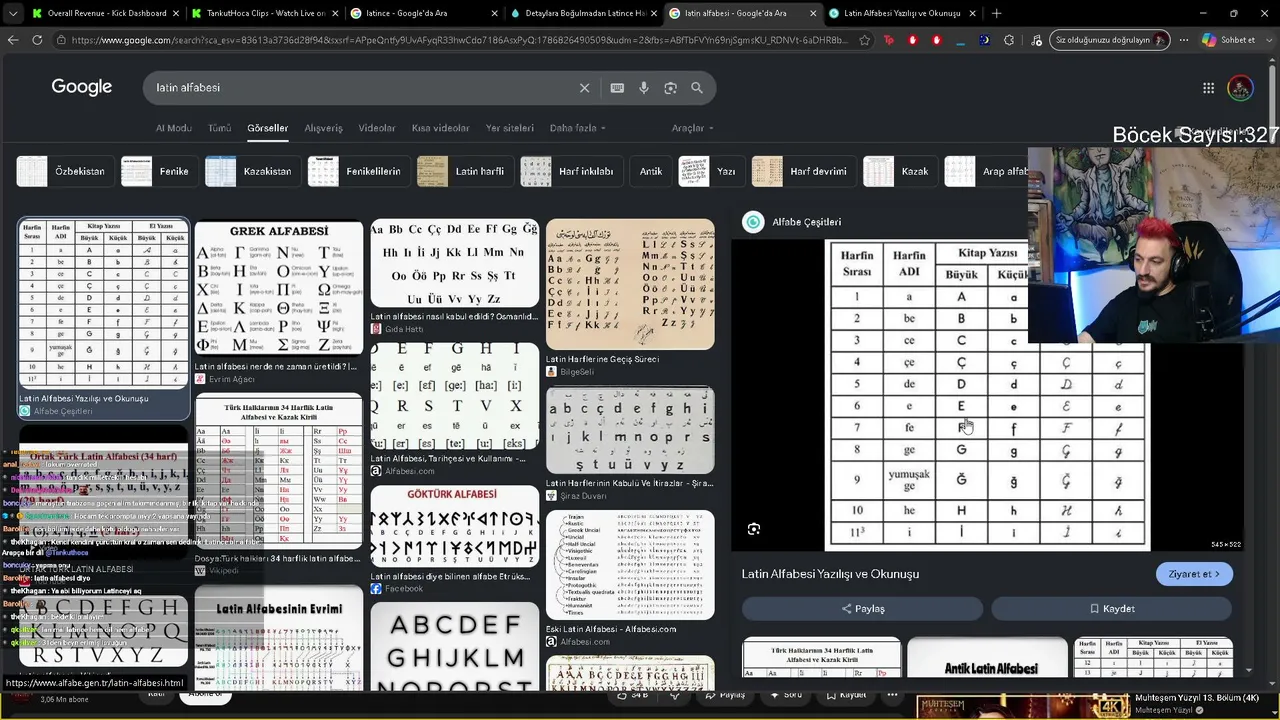
Task: Select the 'Alışveriş' search tab
Action: pos(323,128)
